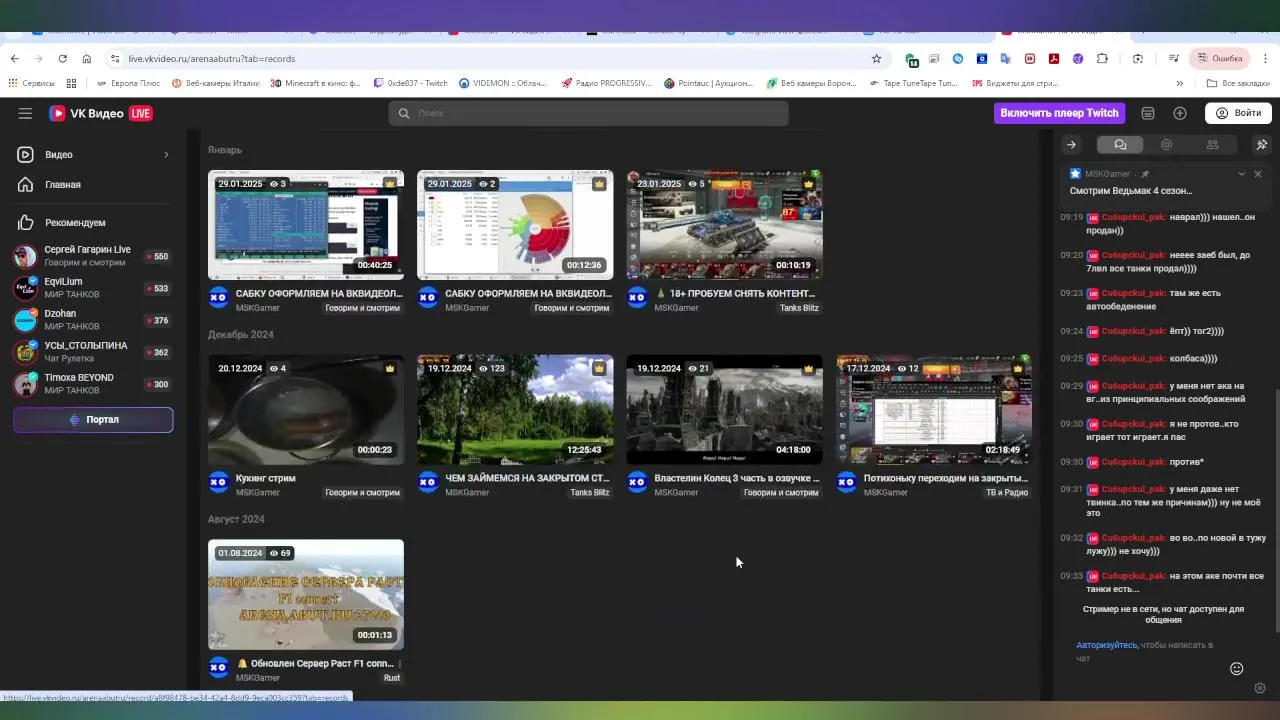Open the Кукинг стрим video thumbnail

pos(306,410)
